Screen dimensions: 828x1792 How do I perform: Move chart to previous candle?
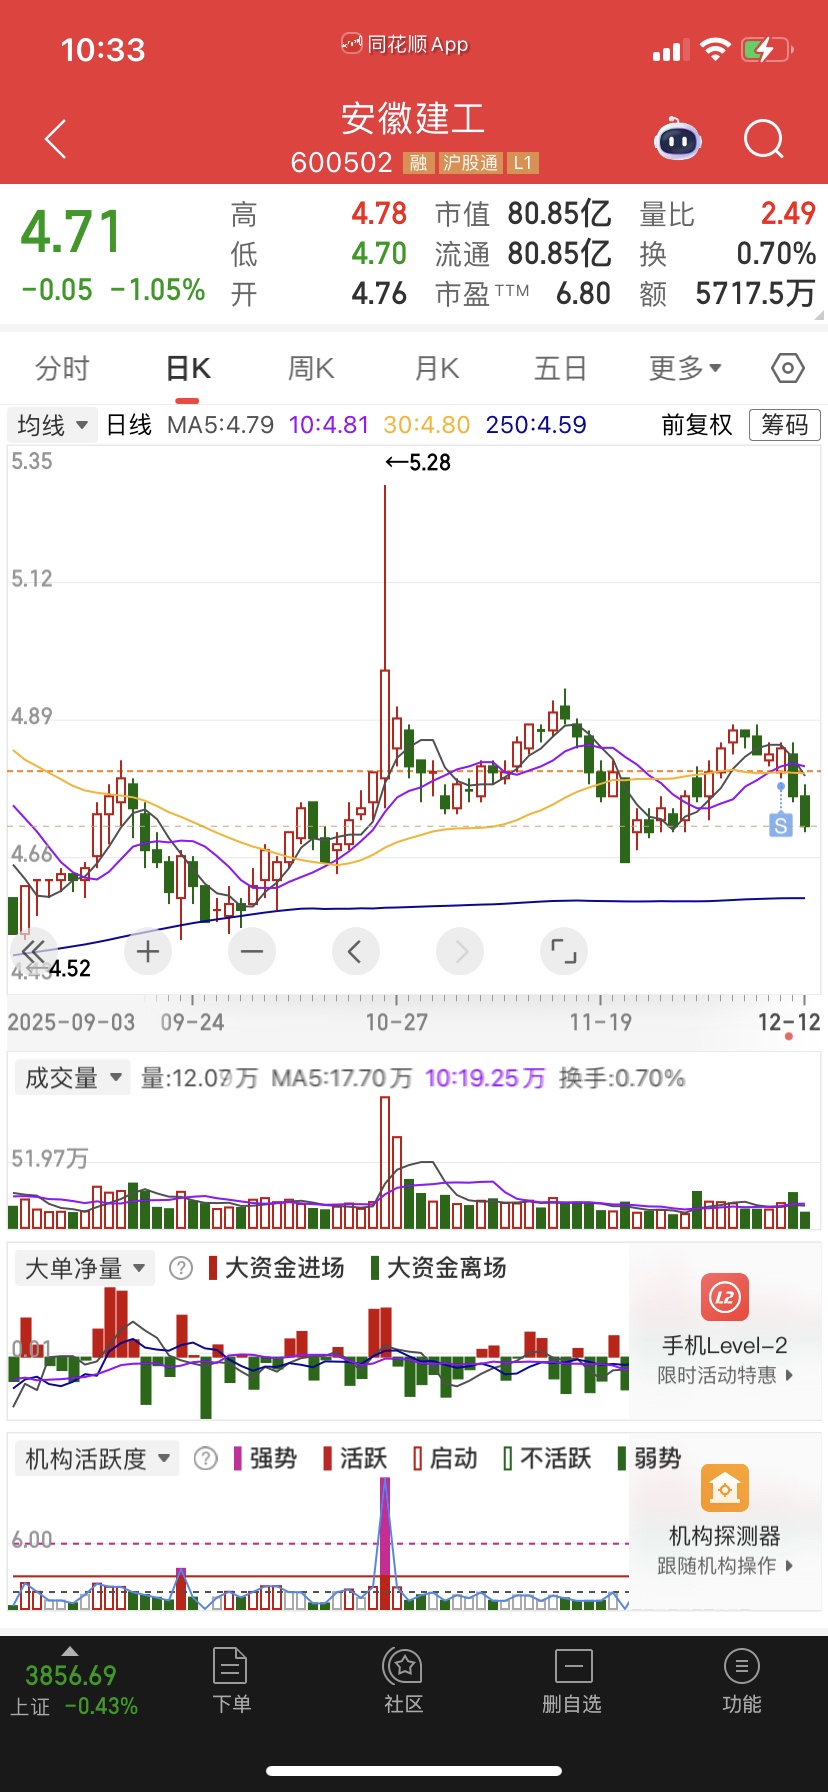[x=356, y=951]
